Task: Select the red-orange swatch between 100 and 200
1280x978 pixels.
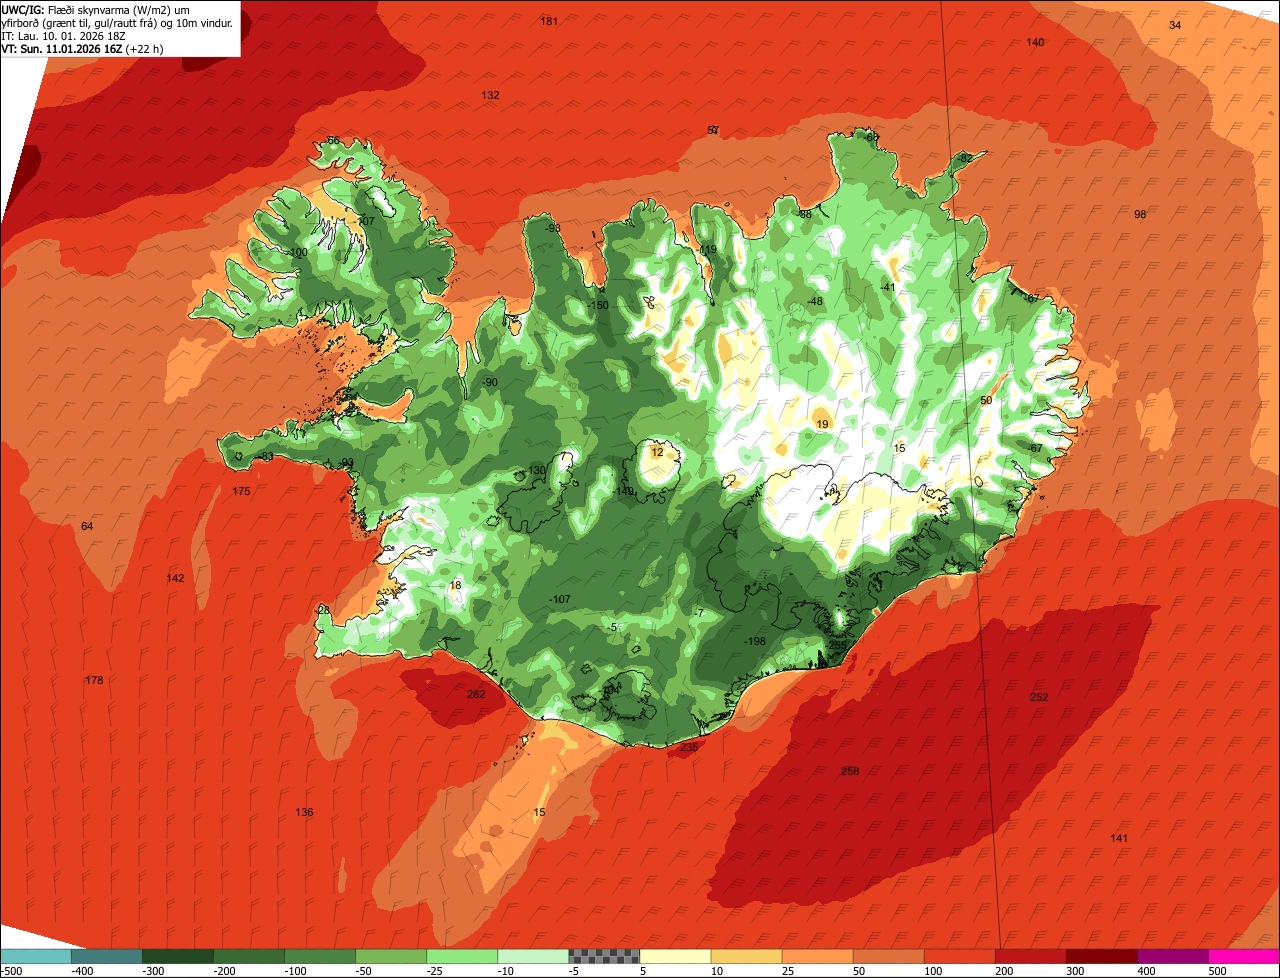Action: 959,956
